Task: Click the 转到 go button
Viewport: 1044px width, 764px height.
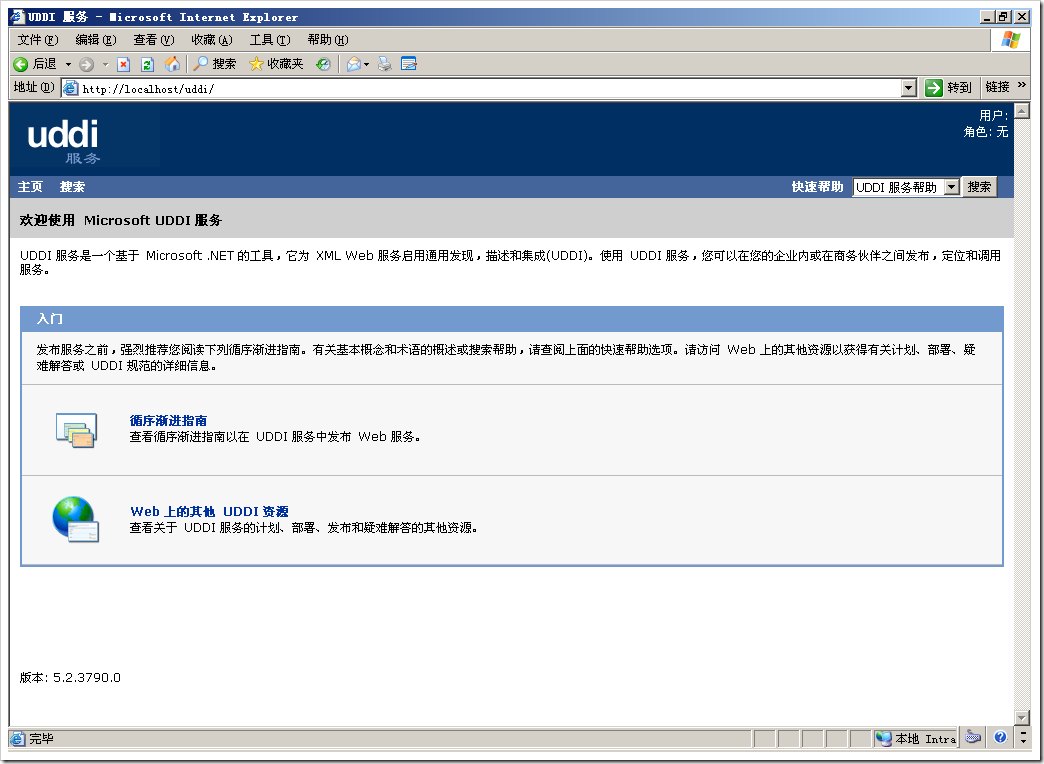Action: (x=949, y=87)
